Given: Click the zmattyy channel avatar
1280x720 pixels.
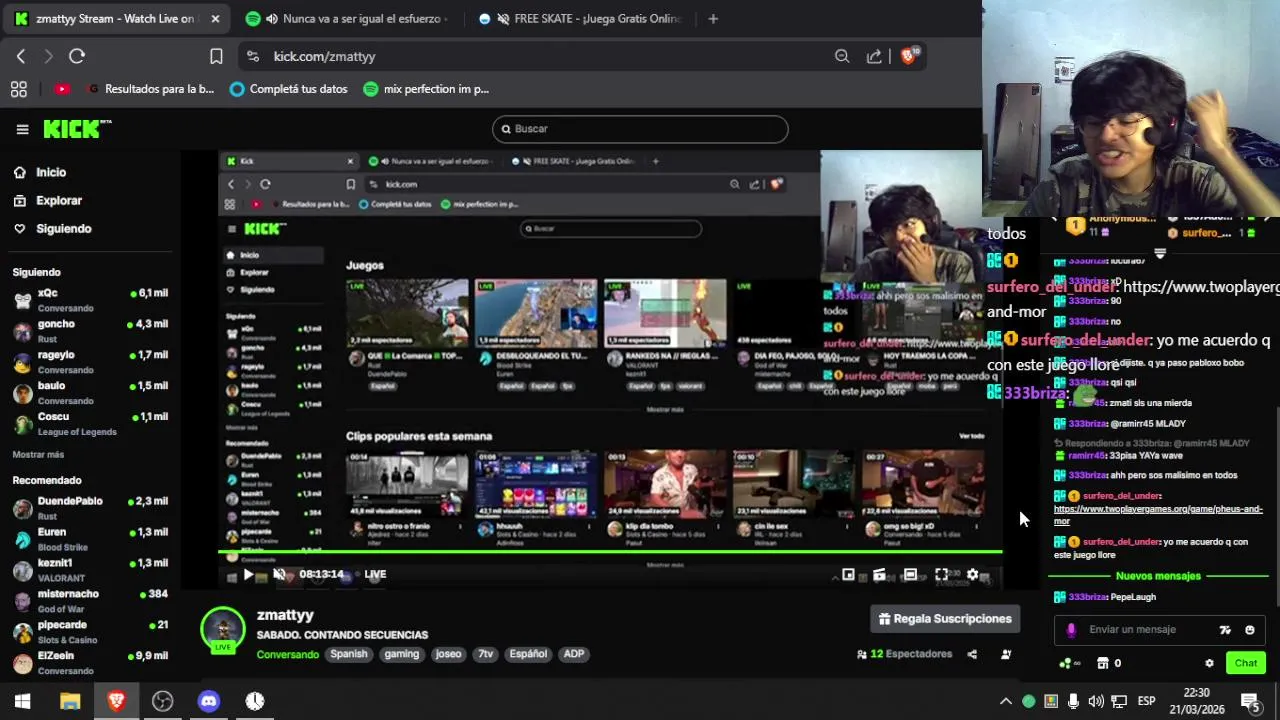Looking at the screenshot, I should point(222,630).
